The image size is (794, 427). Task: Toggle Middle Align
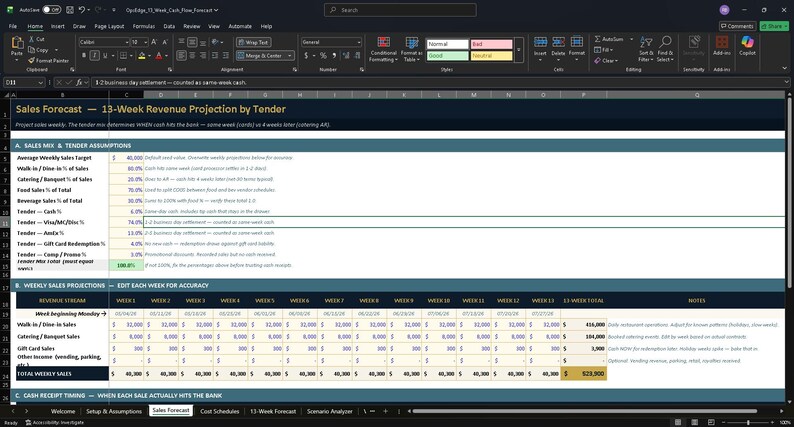pos(192,42)
